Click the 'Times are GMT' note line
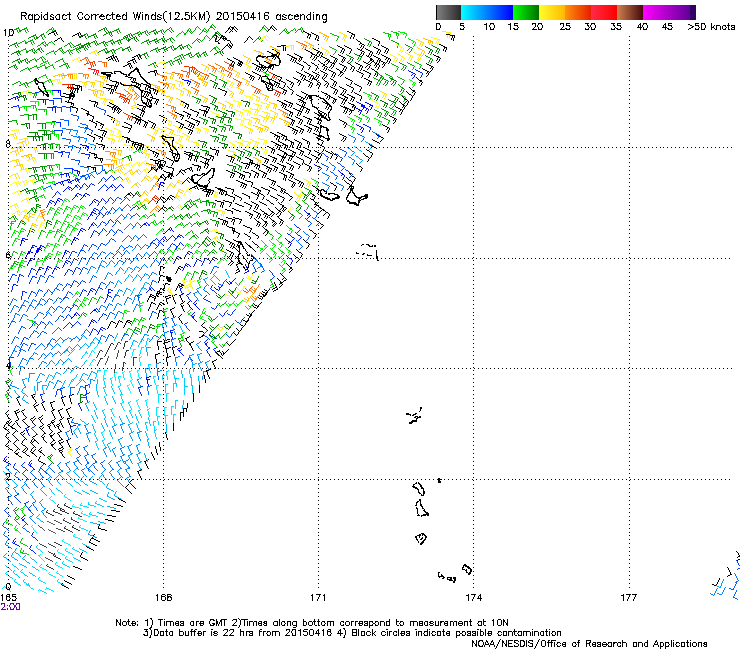740x650 pixels. pos(311,623)
